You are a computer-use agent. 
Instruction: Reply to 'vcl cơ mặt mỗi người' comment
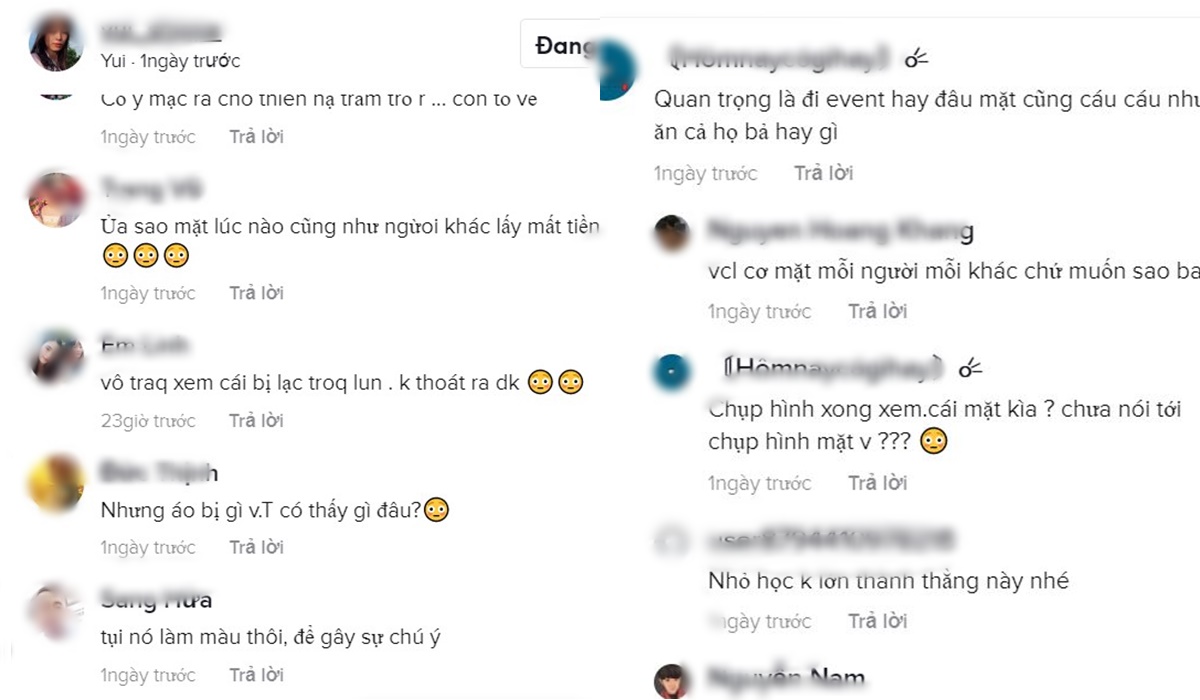tap(877, 311)
